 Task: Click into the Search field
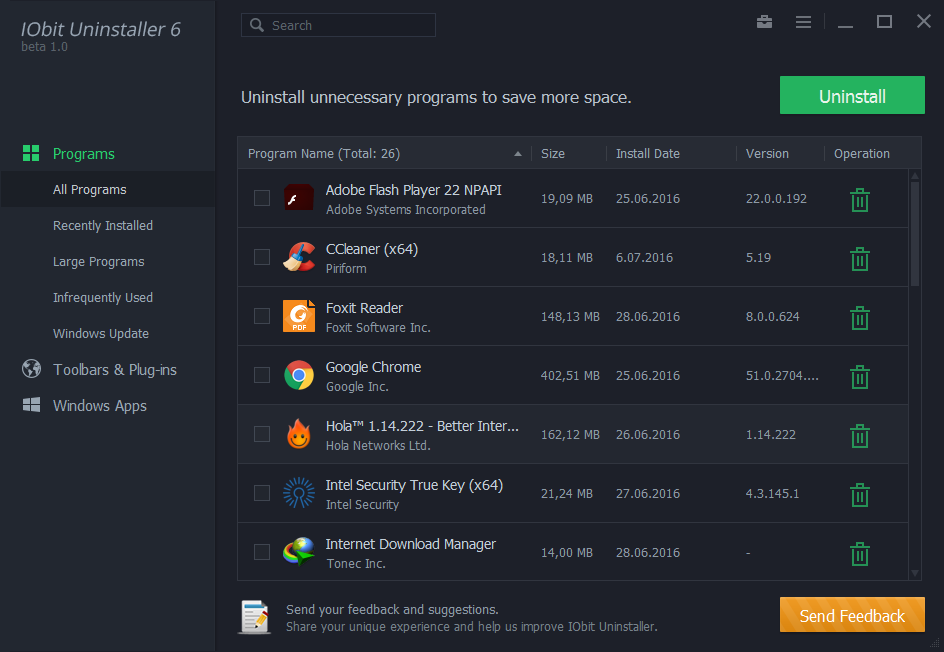click(x=338, y=25)
